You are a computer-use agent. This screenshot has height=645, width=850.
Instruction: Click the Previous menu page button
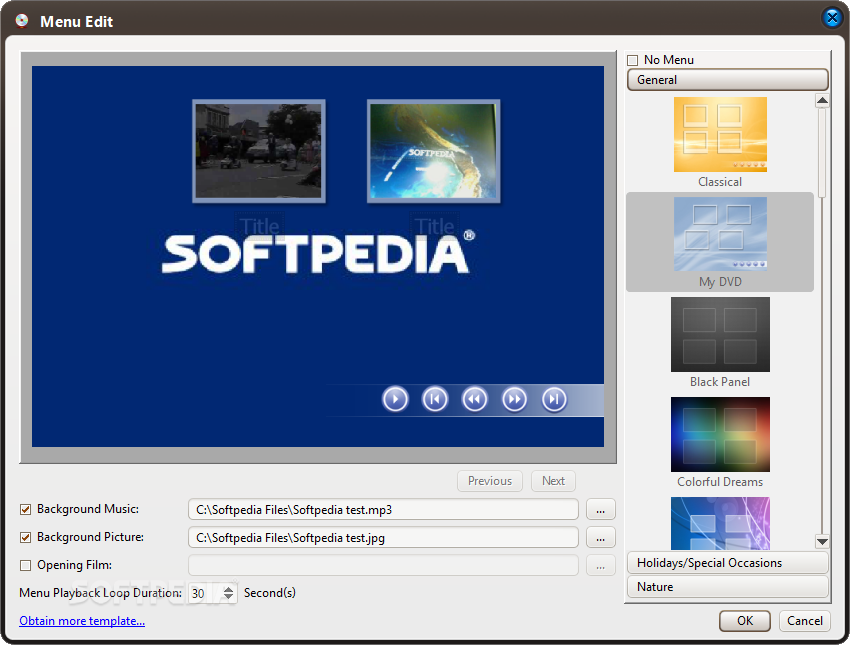[x=490, y=481]
